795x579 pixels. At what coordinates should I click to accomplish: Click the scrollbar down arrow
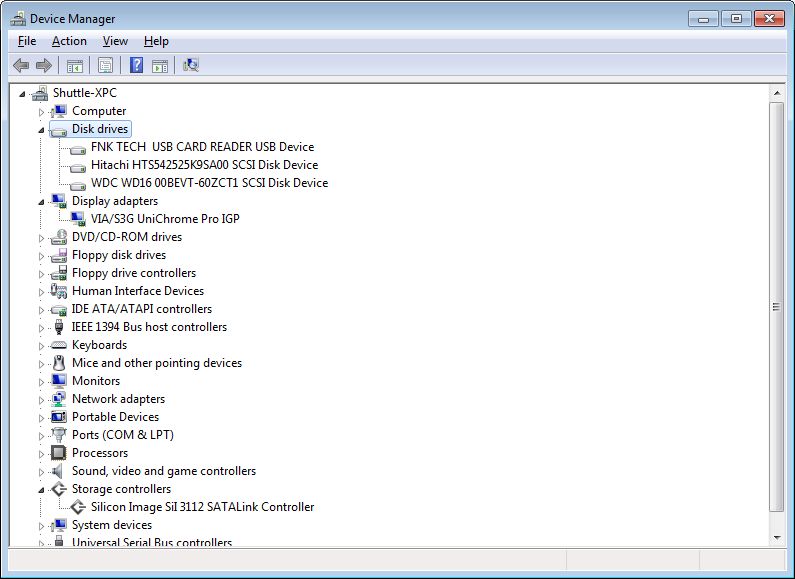pos(776,537)
